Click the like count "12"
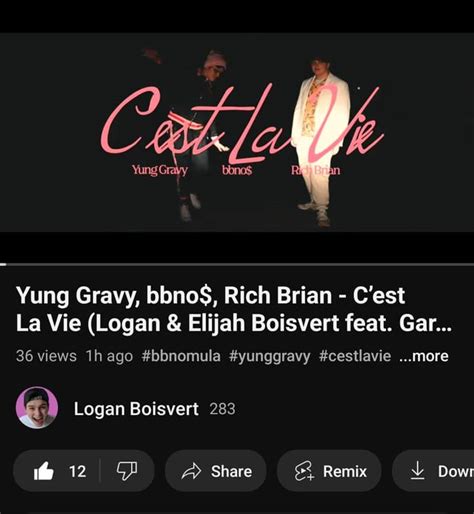 pos(77,471)
